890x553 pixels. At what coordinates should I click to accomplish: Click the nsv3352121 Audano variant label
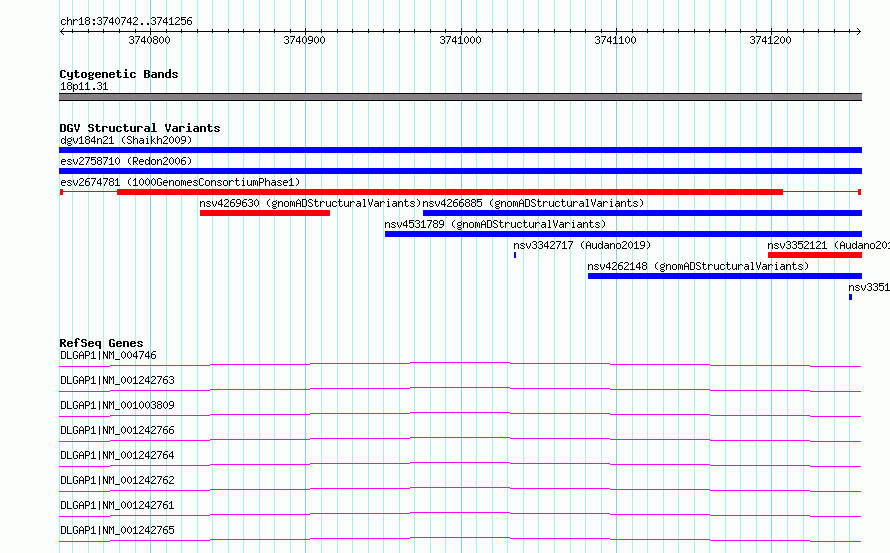828,245
